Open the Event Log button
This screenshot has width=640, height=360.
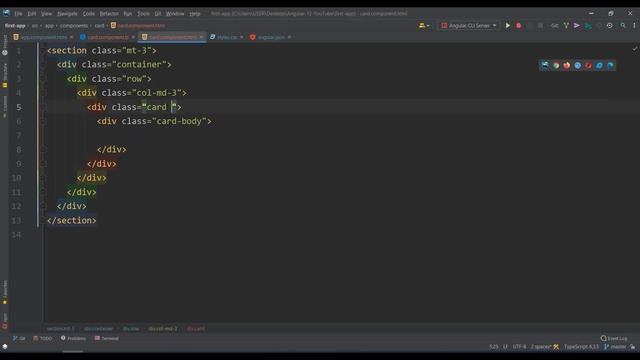pyautogui.click(x=614, y=338)
